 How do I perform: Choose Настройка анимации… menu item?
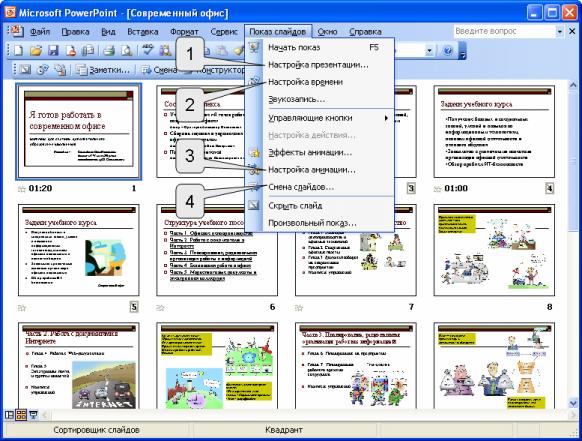(x=320, y=170)
